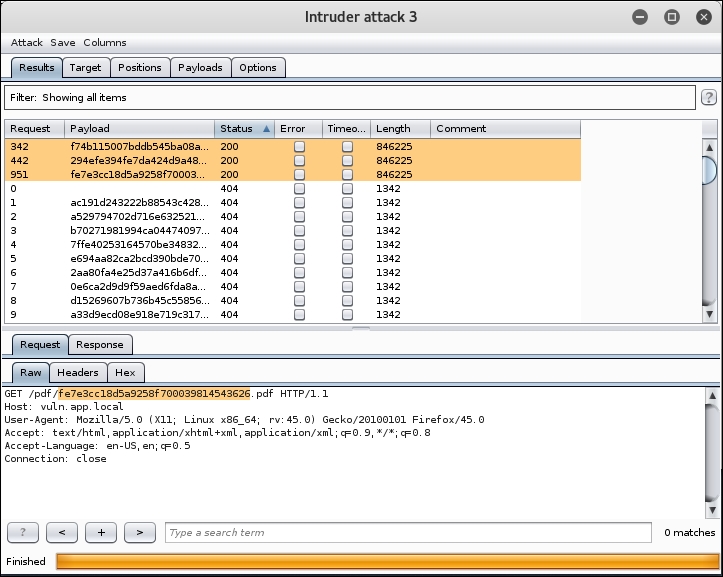
Task: Switch to the Payloads tab
Action: click(x=200, y=67)
